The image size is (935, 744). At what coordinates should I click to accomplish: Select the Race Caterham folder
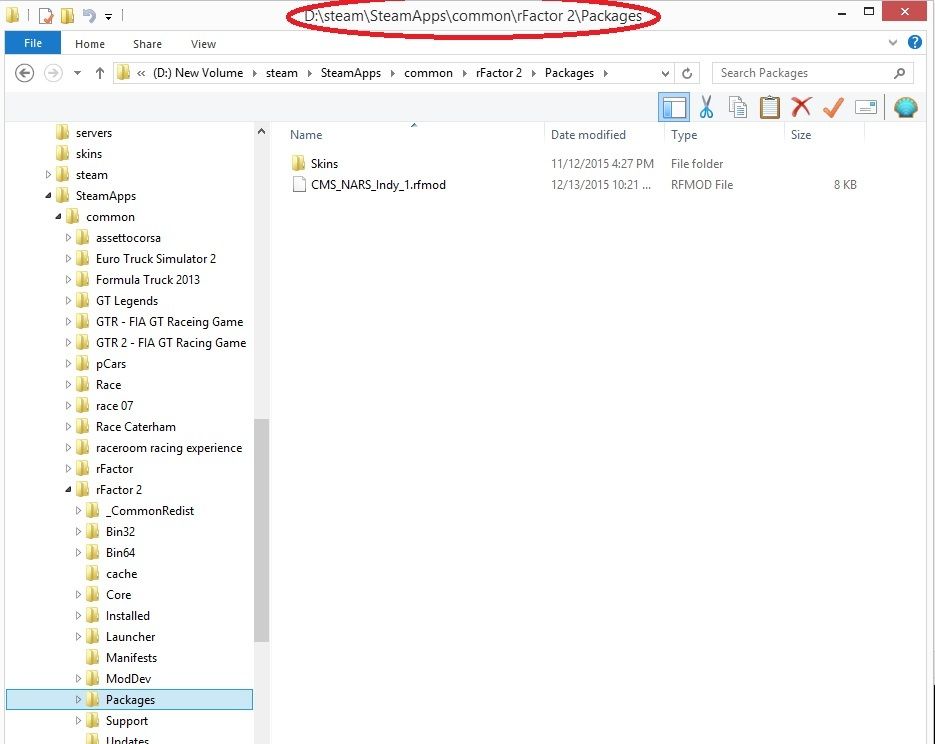(x=135, y=427)
